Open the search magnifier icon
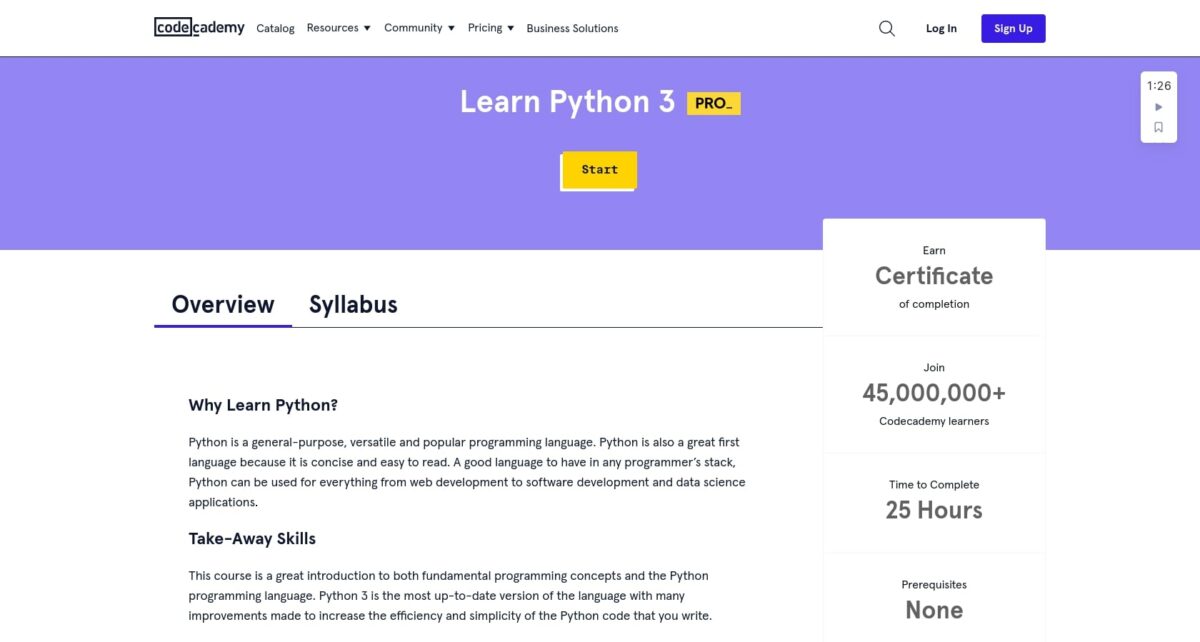This screenshot has width=1200, height=642. click(x=886, y=28)
